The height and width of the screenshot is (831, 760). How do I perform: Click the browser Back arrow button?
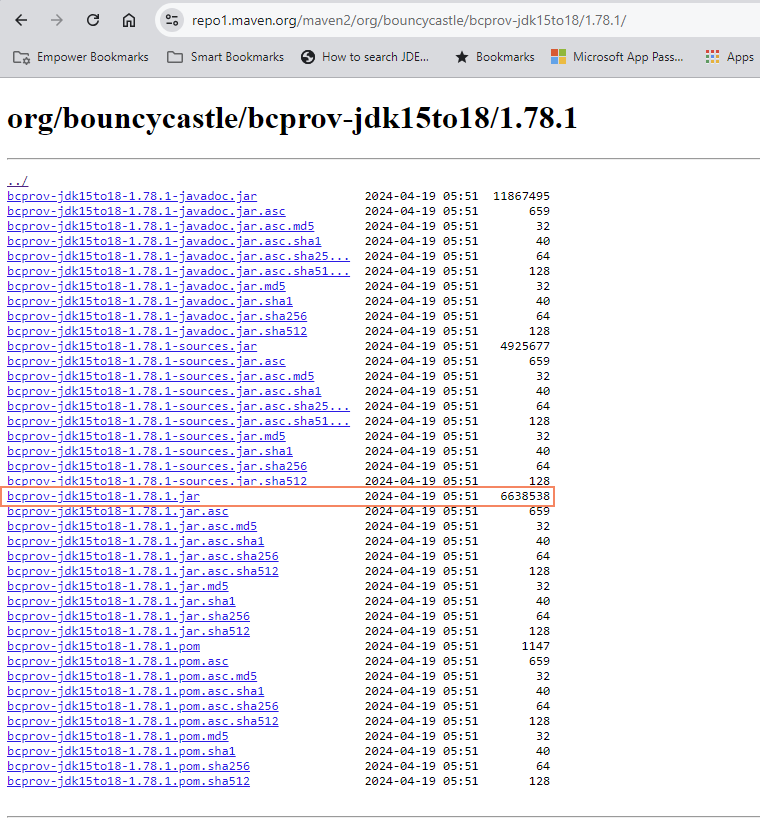coord(21,20)
